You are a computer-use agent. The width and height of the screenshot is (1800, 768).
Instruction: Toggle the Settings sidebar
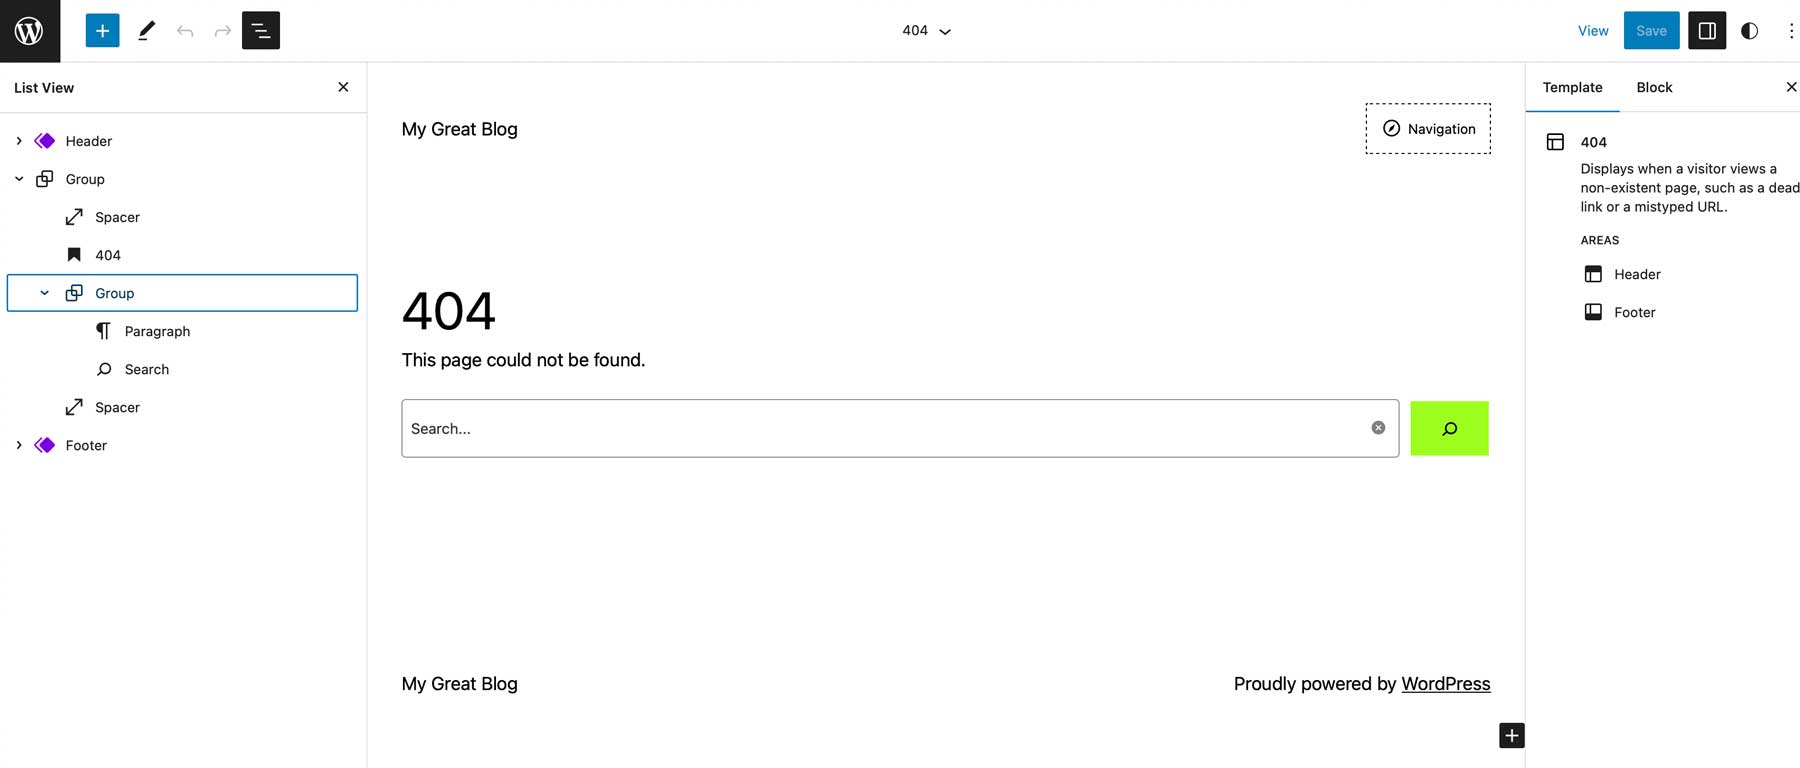pos(1707,30)
